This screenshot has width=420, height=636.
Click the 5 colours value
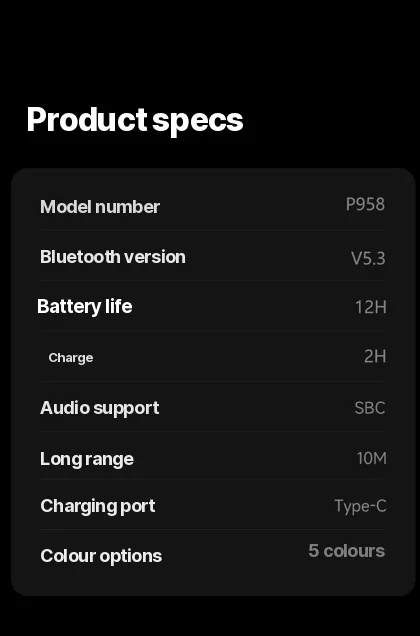click(347, 551)
